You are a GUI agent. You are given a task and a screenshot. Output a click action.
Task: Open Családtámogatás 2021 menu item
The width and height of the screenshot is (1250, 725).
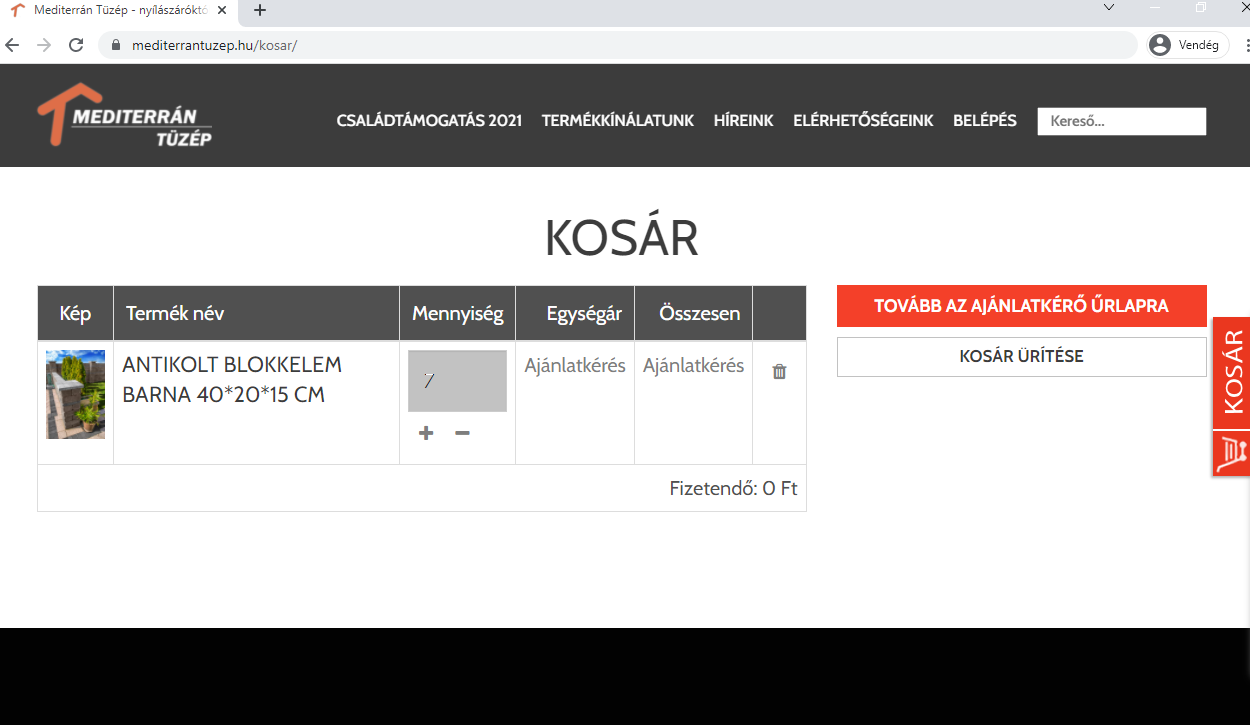tap(429, 120)
